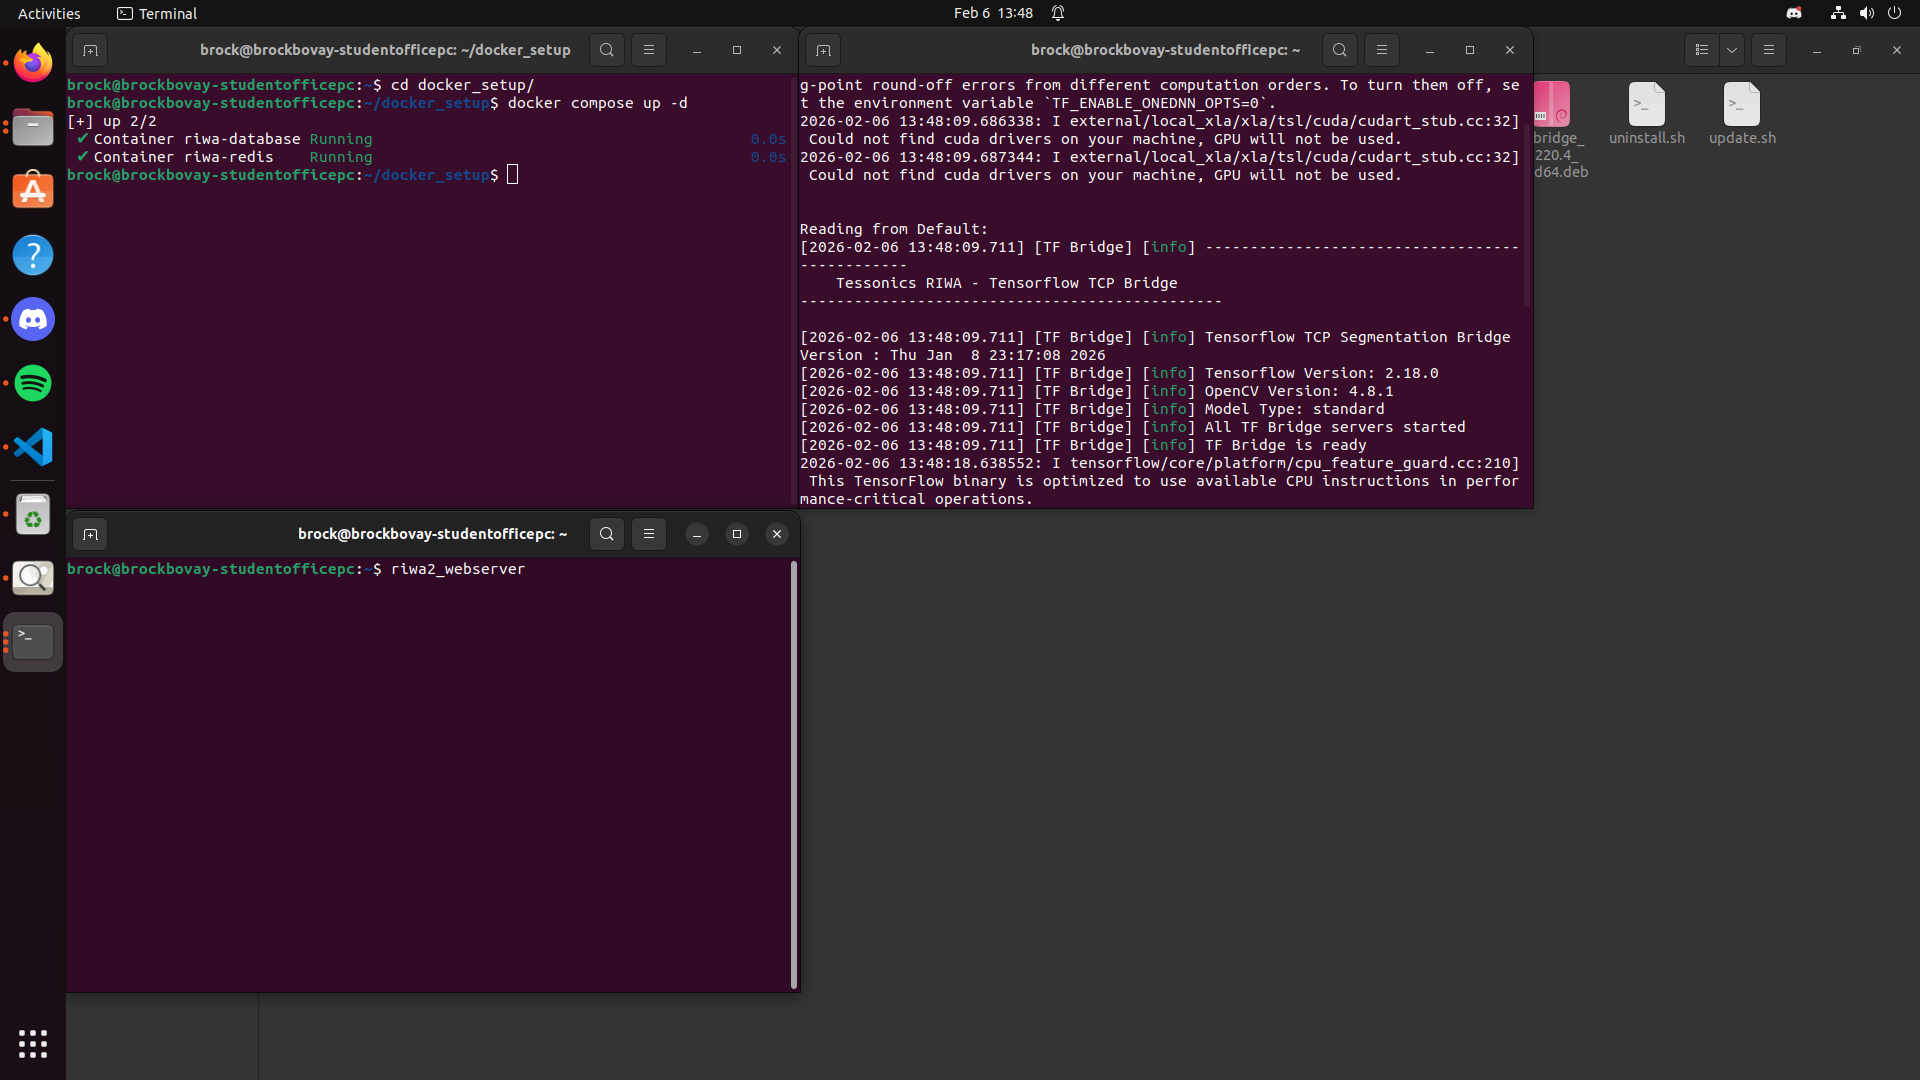This screenshot has height=1080, width=1920.
Task: Open the image viewer magnifier dock icon
Action: [x=33, y=578]
